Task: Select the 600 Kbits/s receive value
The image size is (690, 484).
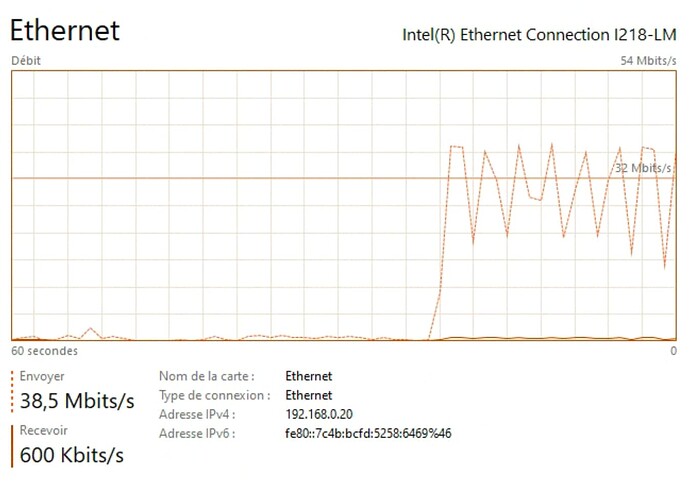Action: tap(72, 455)
